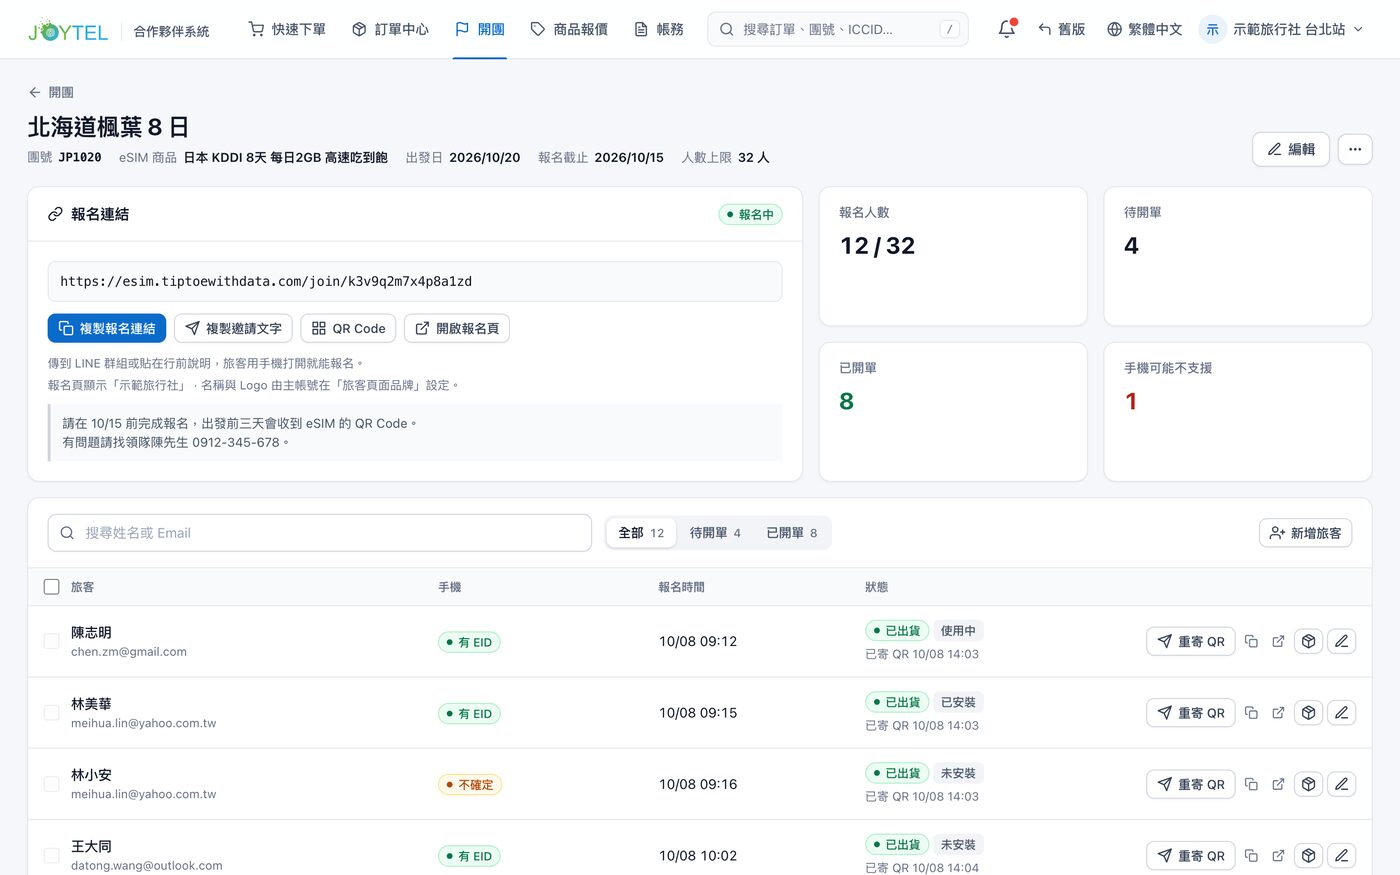Open the 訂單中心 navigation item
This screenshot has height=875, width=1400.
390,29
